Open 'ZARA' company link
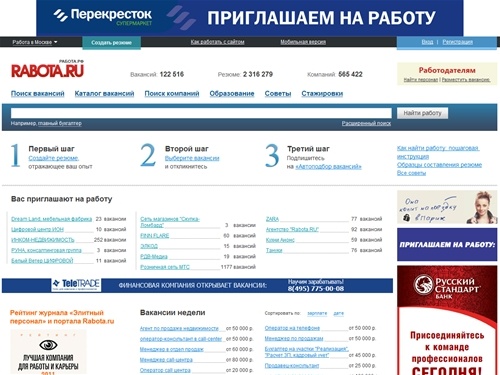Image resolution: width=500 pixels, height=375 pixels. coord(272,219)
